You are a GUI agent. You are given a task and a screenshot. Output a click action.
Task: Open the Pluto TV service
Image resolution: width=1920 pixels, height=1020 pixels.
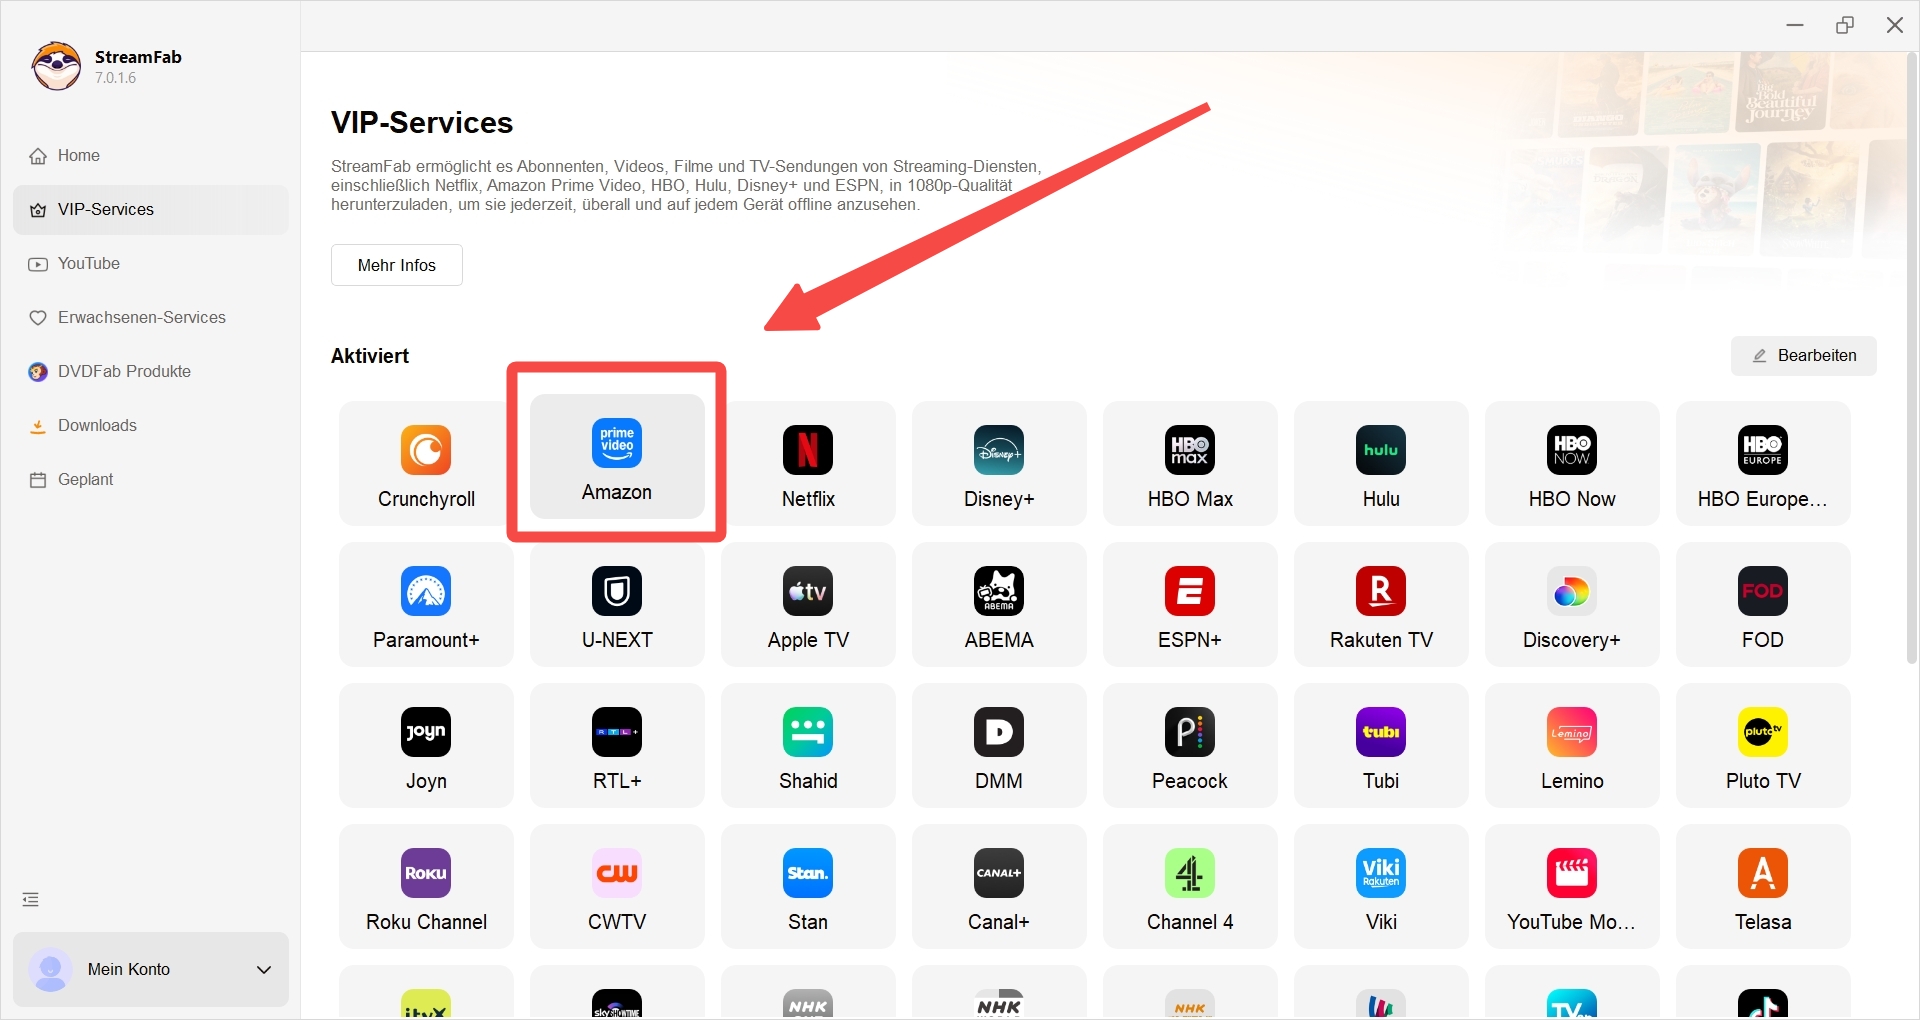pyautogui.click(x=1763, y=746)
